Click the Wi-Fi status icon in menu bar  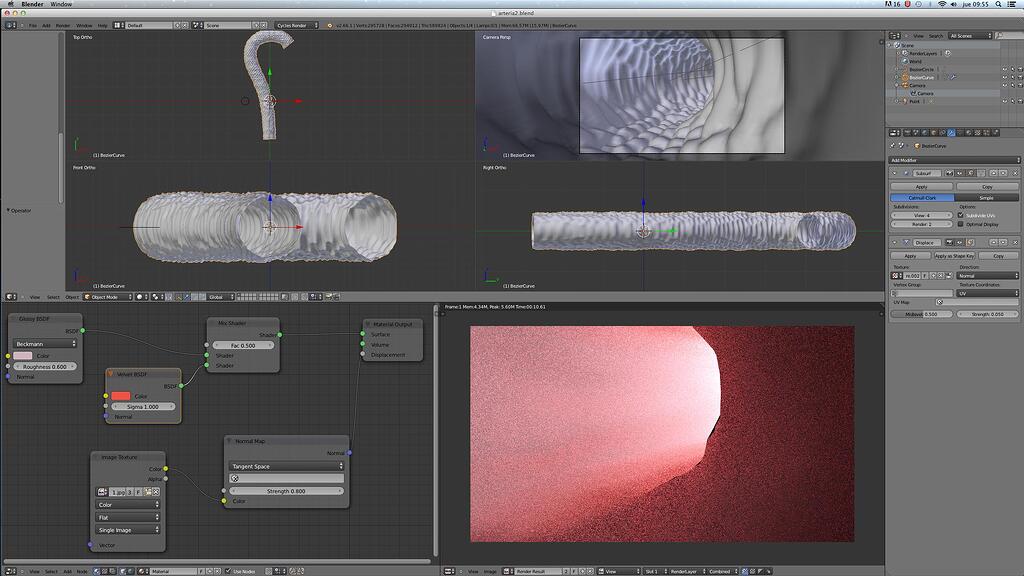942,4
